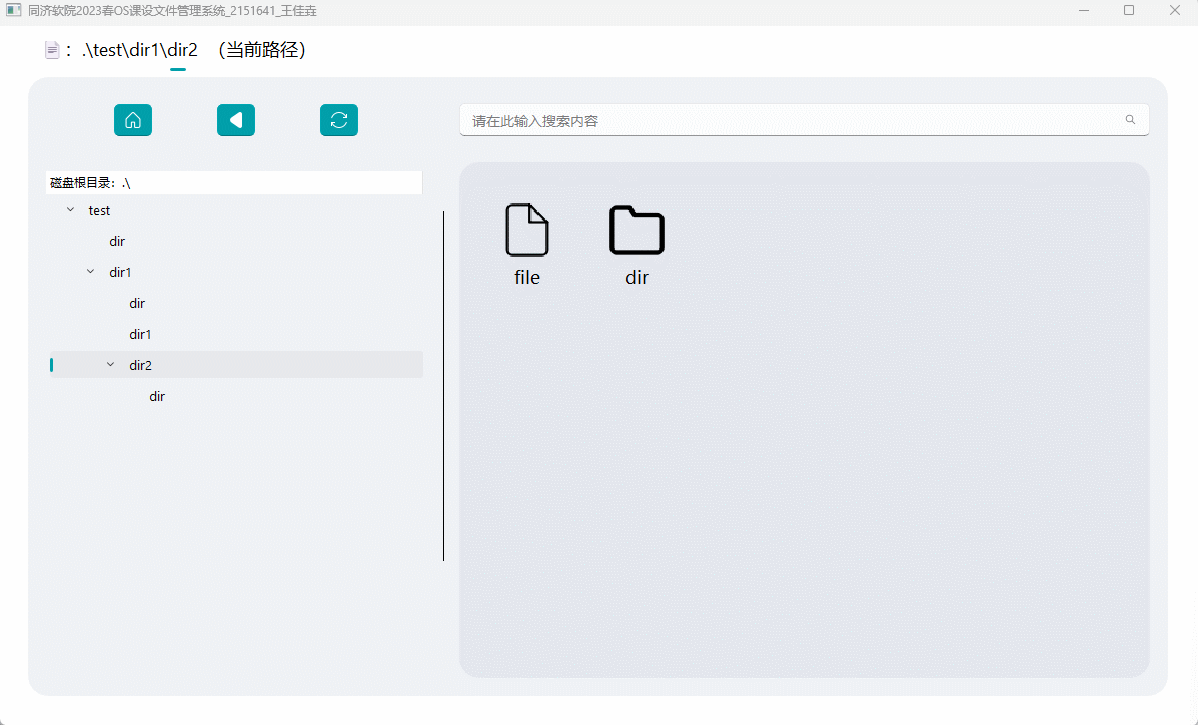Viewport: 1198px width, 725px height.
Task: Click the '(当前路径)' label
Action: tap(262, 50)
